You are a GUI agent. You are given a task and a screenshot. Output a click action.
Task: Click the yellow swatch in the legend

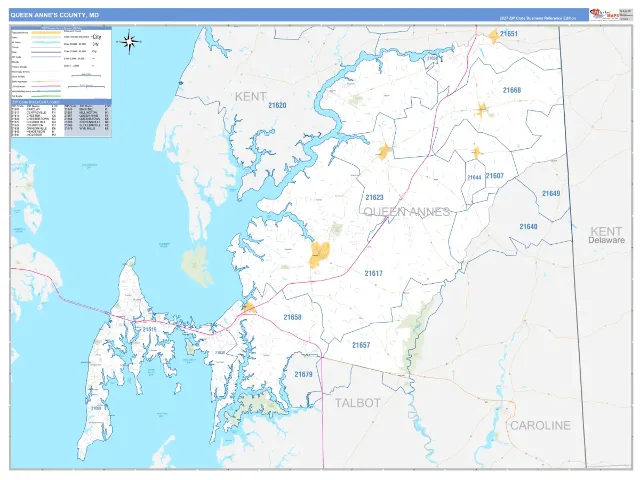click(46, 32)
